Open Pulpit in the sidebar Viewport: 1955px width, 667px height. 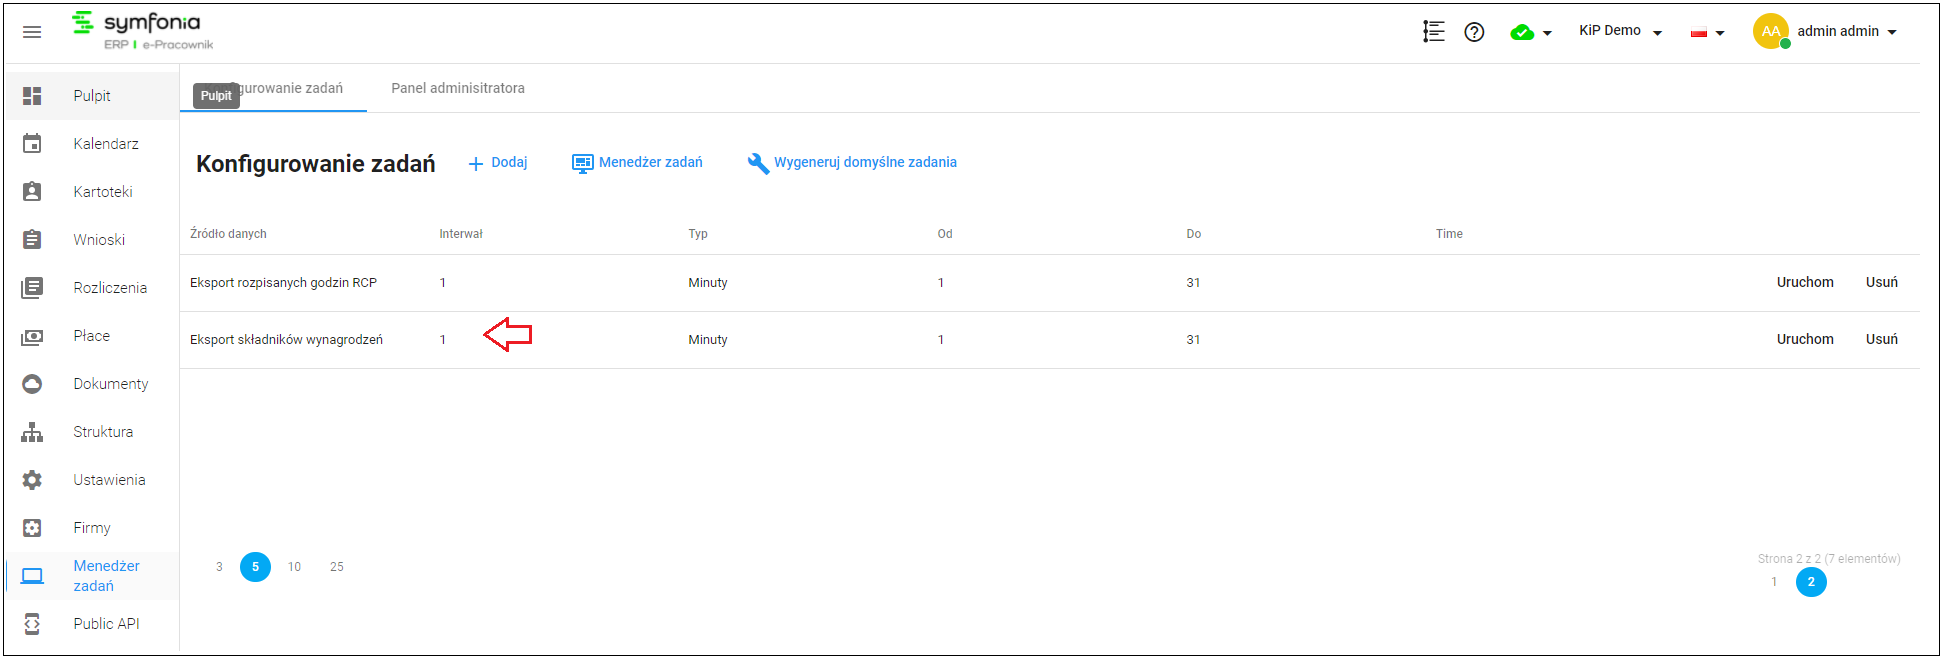[92, 96]
